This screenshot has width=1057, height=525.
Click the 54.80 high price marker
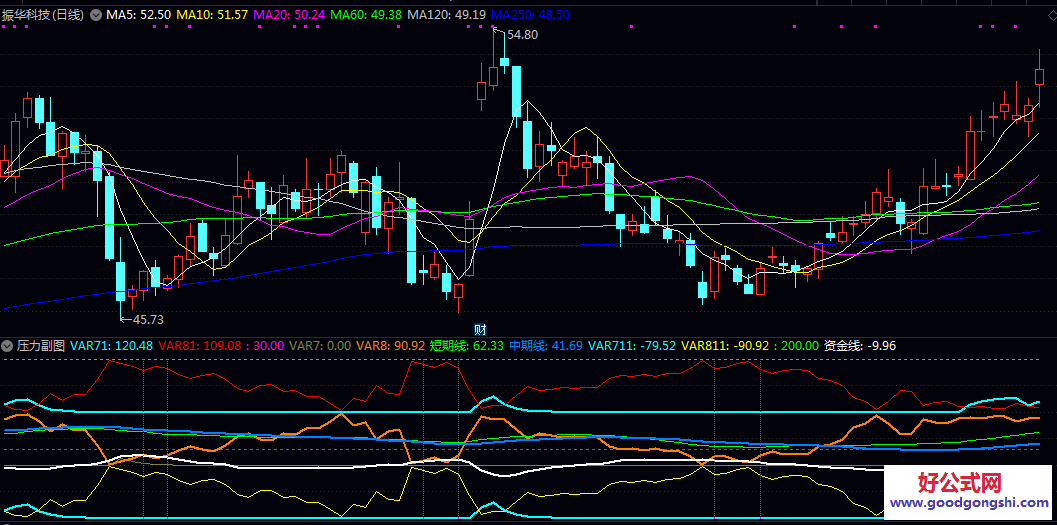[522, 35]
